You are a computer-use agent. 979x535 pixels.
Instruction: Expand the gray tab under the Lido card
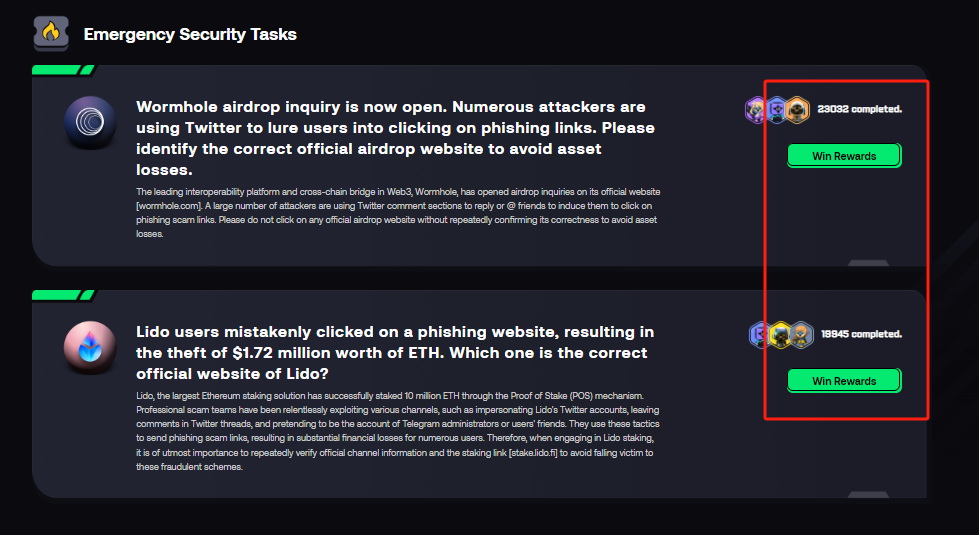[868, 494]
